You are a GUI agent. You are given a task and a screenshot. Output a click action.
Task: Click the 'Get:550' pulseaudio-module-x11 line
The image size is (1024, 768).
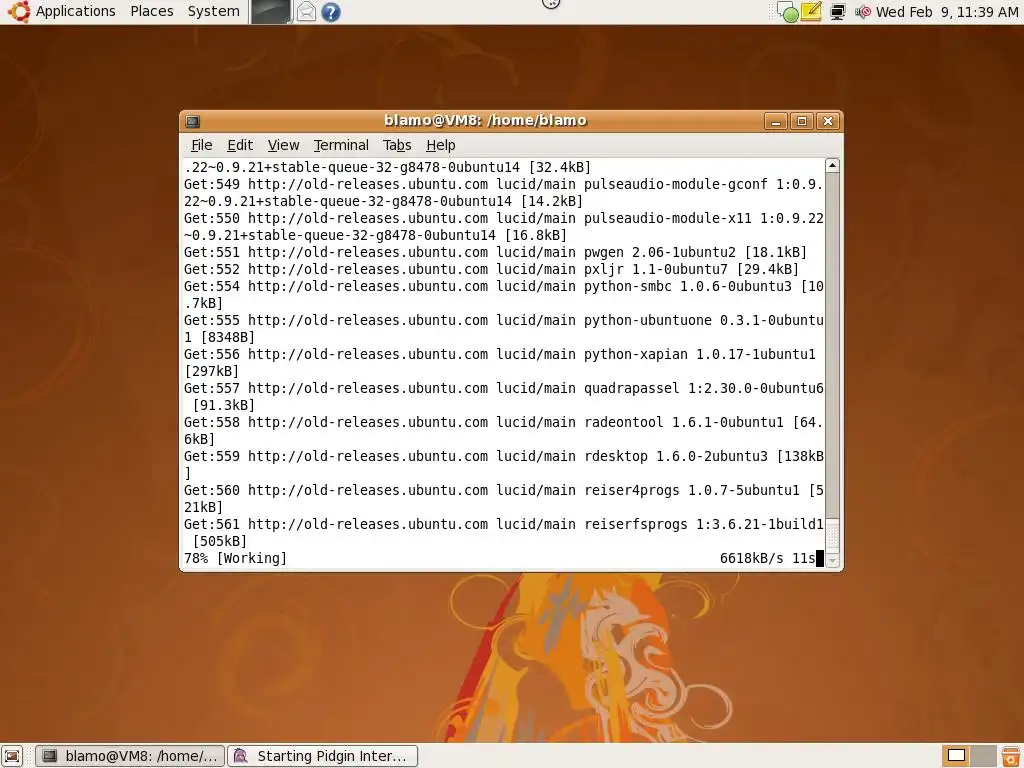point(504,227)
